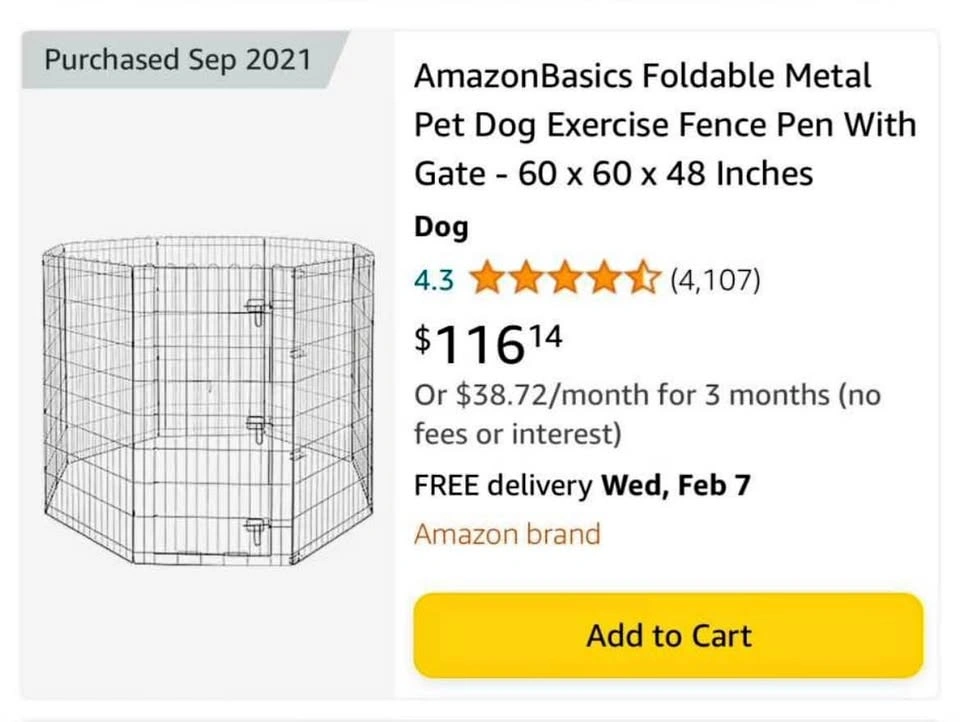Click the half-filled fifth rating star
960x722 pixels.
[642, 279]
